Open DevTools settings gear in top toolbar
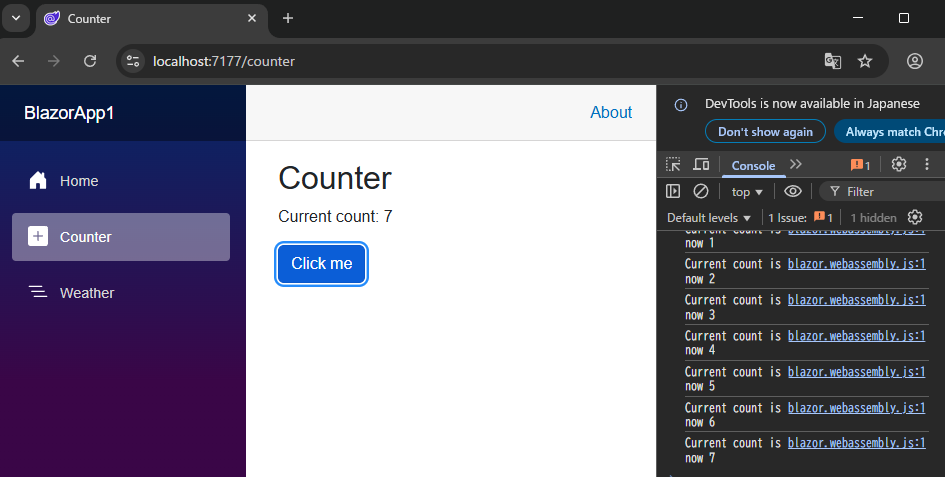 pyautogui.click(x=898, y=165)
